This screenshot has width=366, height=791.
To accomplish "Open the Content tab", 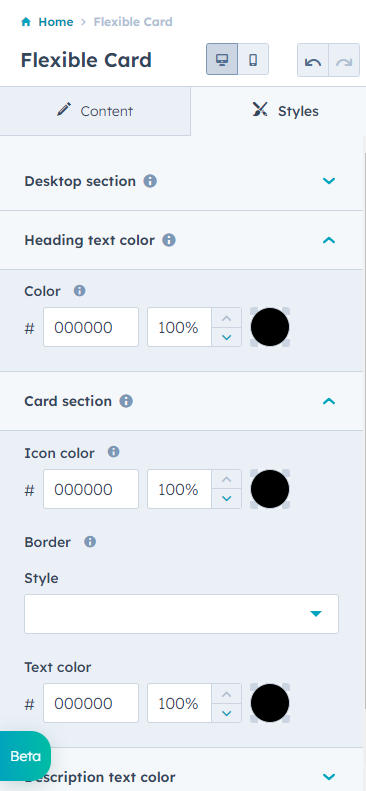I will [x=95, y=111].
